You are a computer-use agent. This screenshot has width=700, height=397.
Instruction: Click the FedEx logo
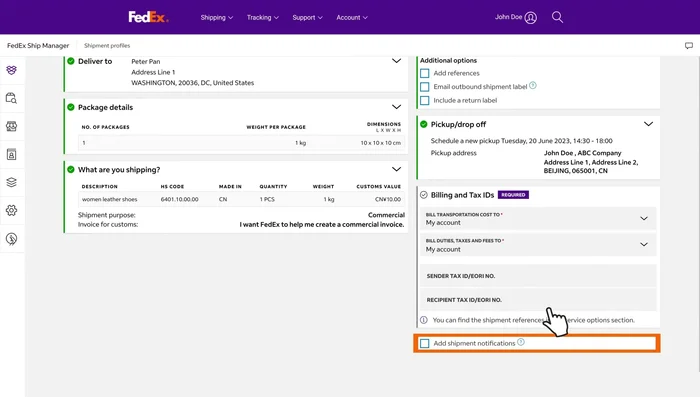click(148, 17)
